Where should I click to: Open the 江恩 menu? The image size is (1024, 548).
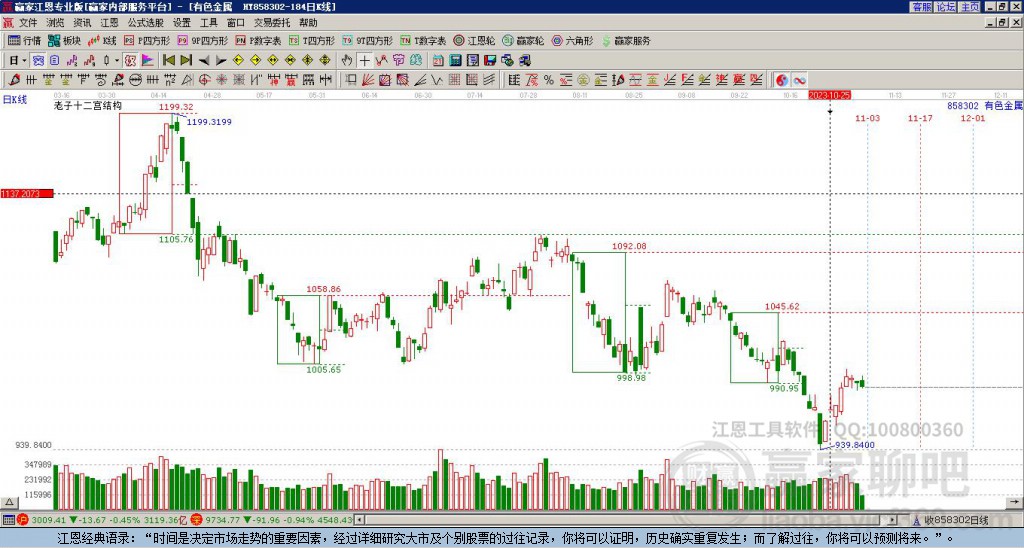click(x=109, y=23)
